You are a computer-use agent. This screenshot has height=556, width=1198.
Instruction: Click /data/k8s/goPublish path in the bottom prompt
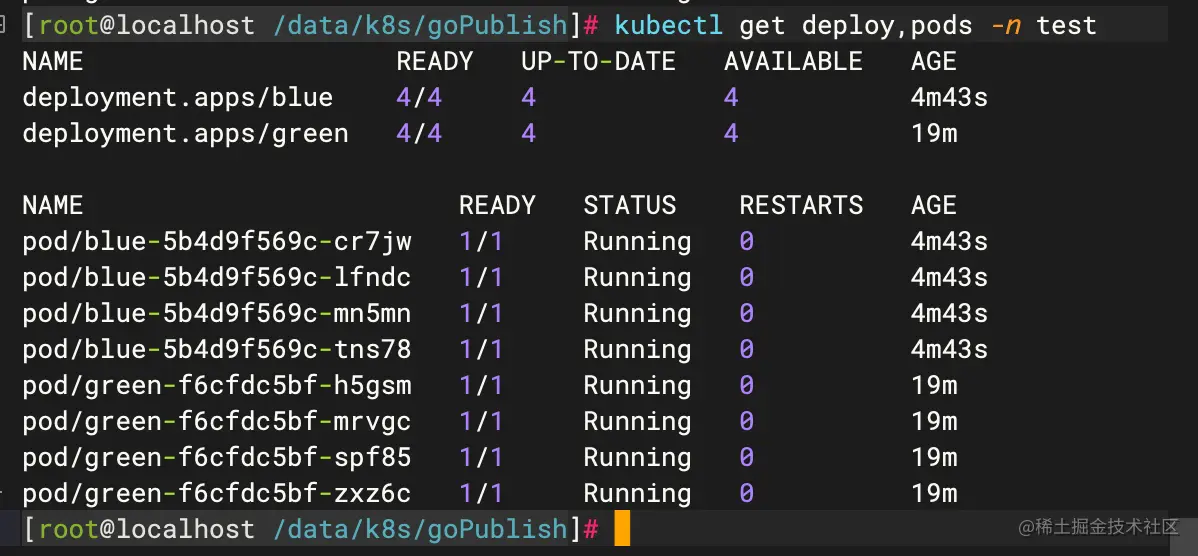[419, 529]
